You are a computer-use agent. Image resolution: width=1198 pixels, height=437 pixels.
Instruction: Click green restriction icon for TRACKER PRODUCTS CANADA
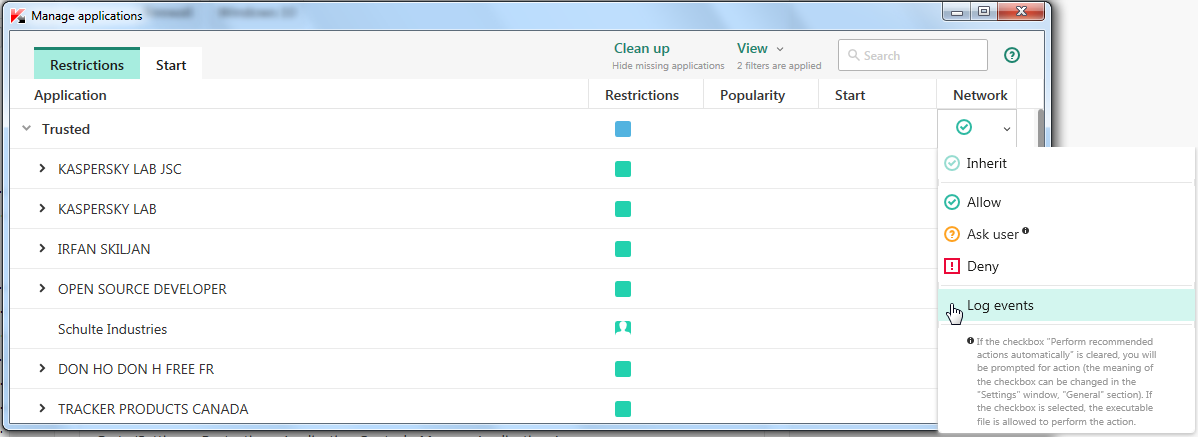[x=623, y=408]
